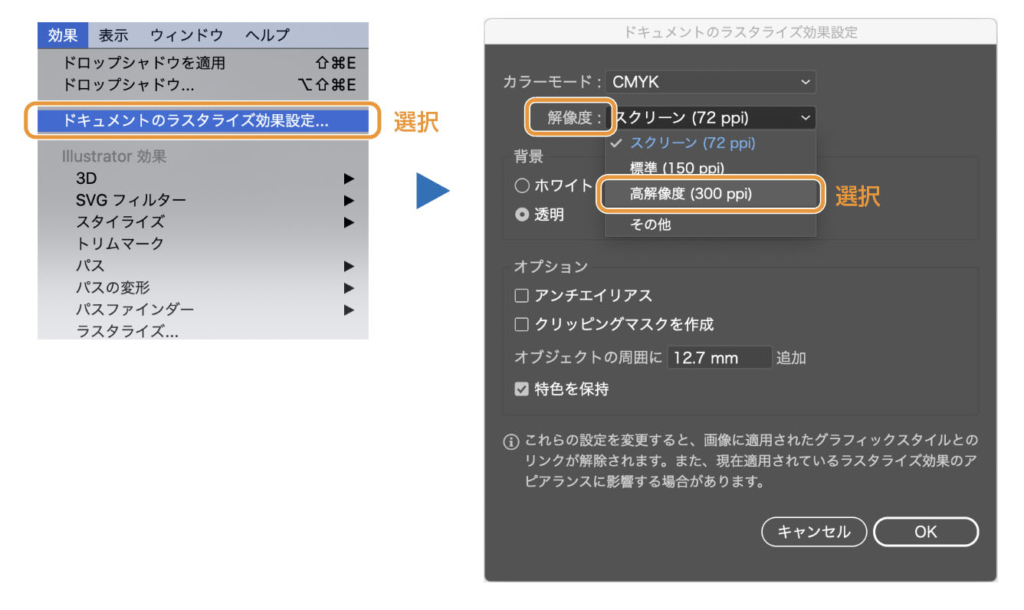Expand the SVG フィルター submenu
This screenshot has height=610, width=1024.
(203, 200)
